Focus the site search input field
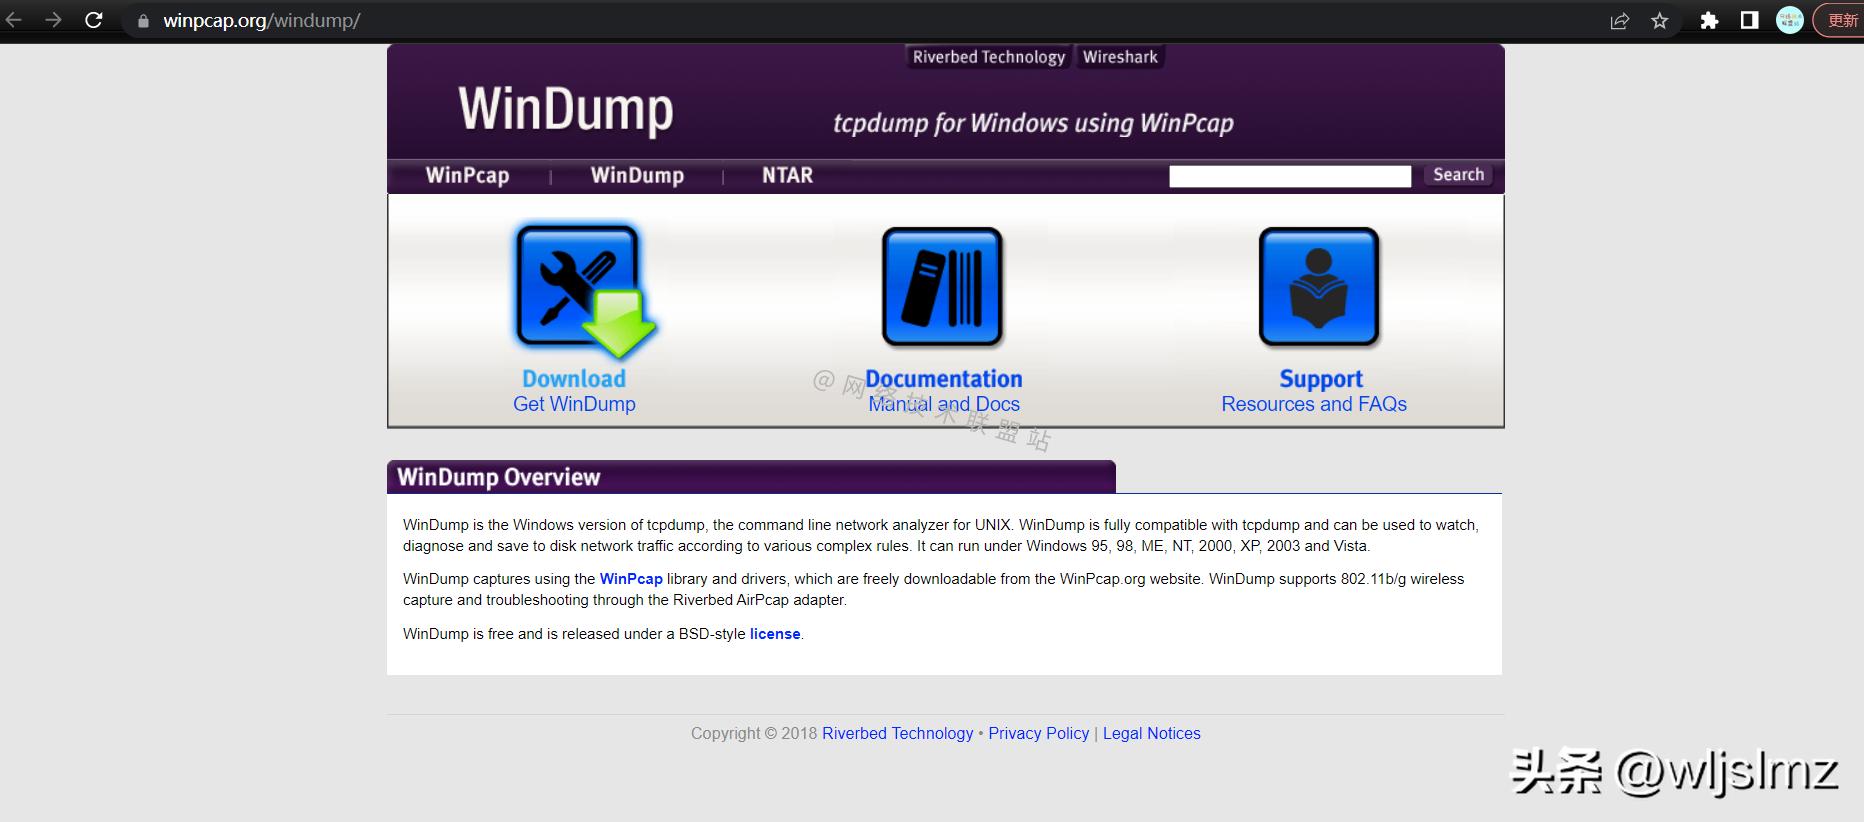Viewport: 1864px width, 822px height. point(1290,176)
